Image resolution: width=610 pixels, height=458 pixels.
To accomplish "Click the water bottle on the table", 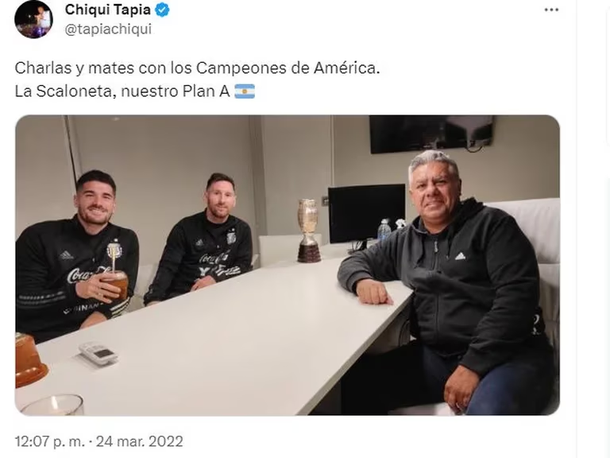I will coord(384,230).
